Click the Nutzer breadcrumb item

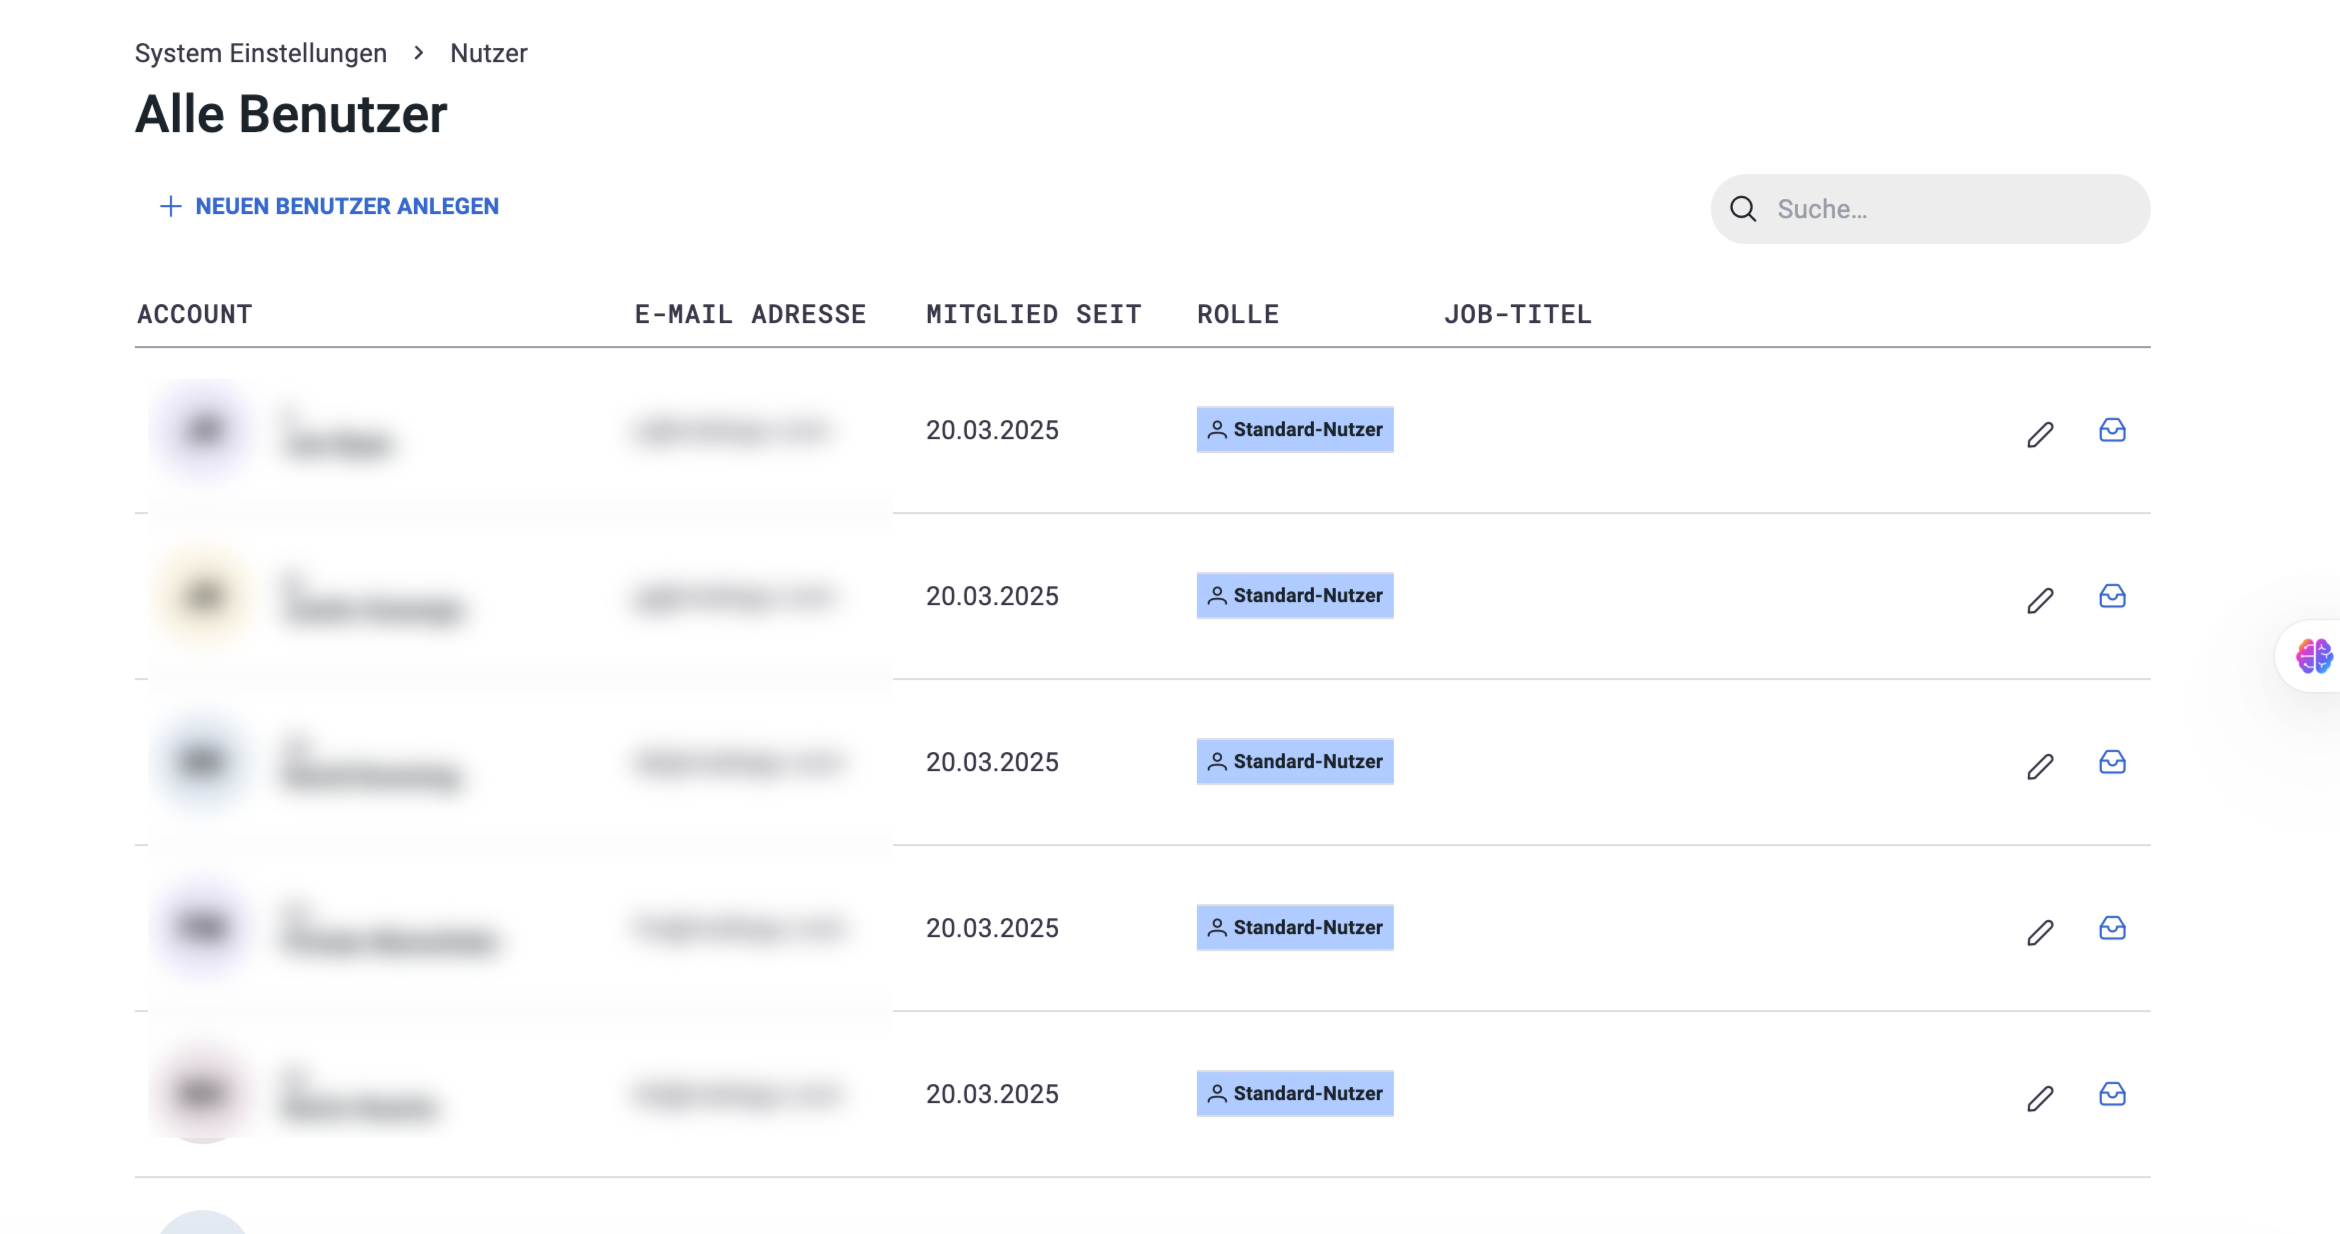(x=488, y=53)
